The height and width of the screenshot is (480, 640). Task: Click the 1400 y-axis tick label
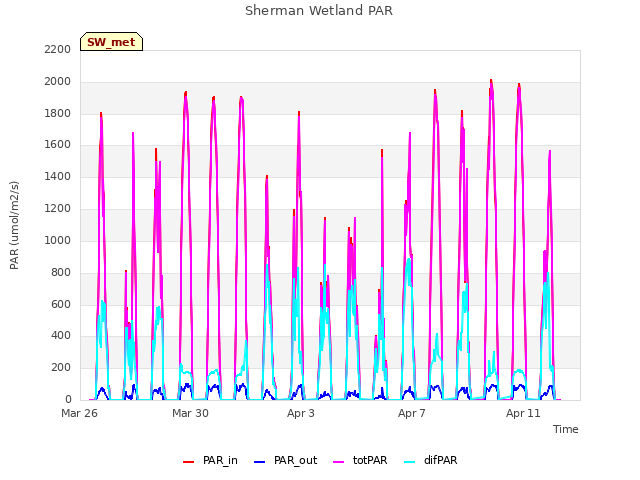pyautogui.click(x=58, y=176)
